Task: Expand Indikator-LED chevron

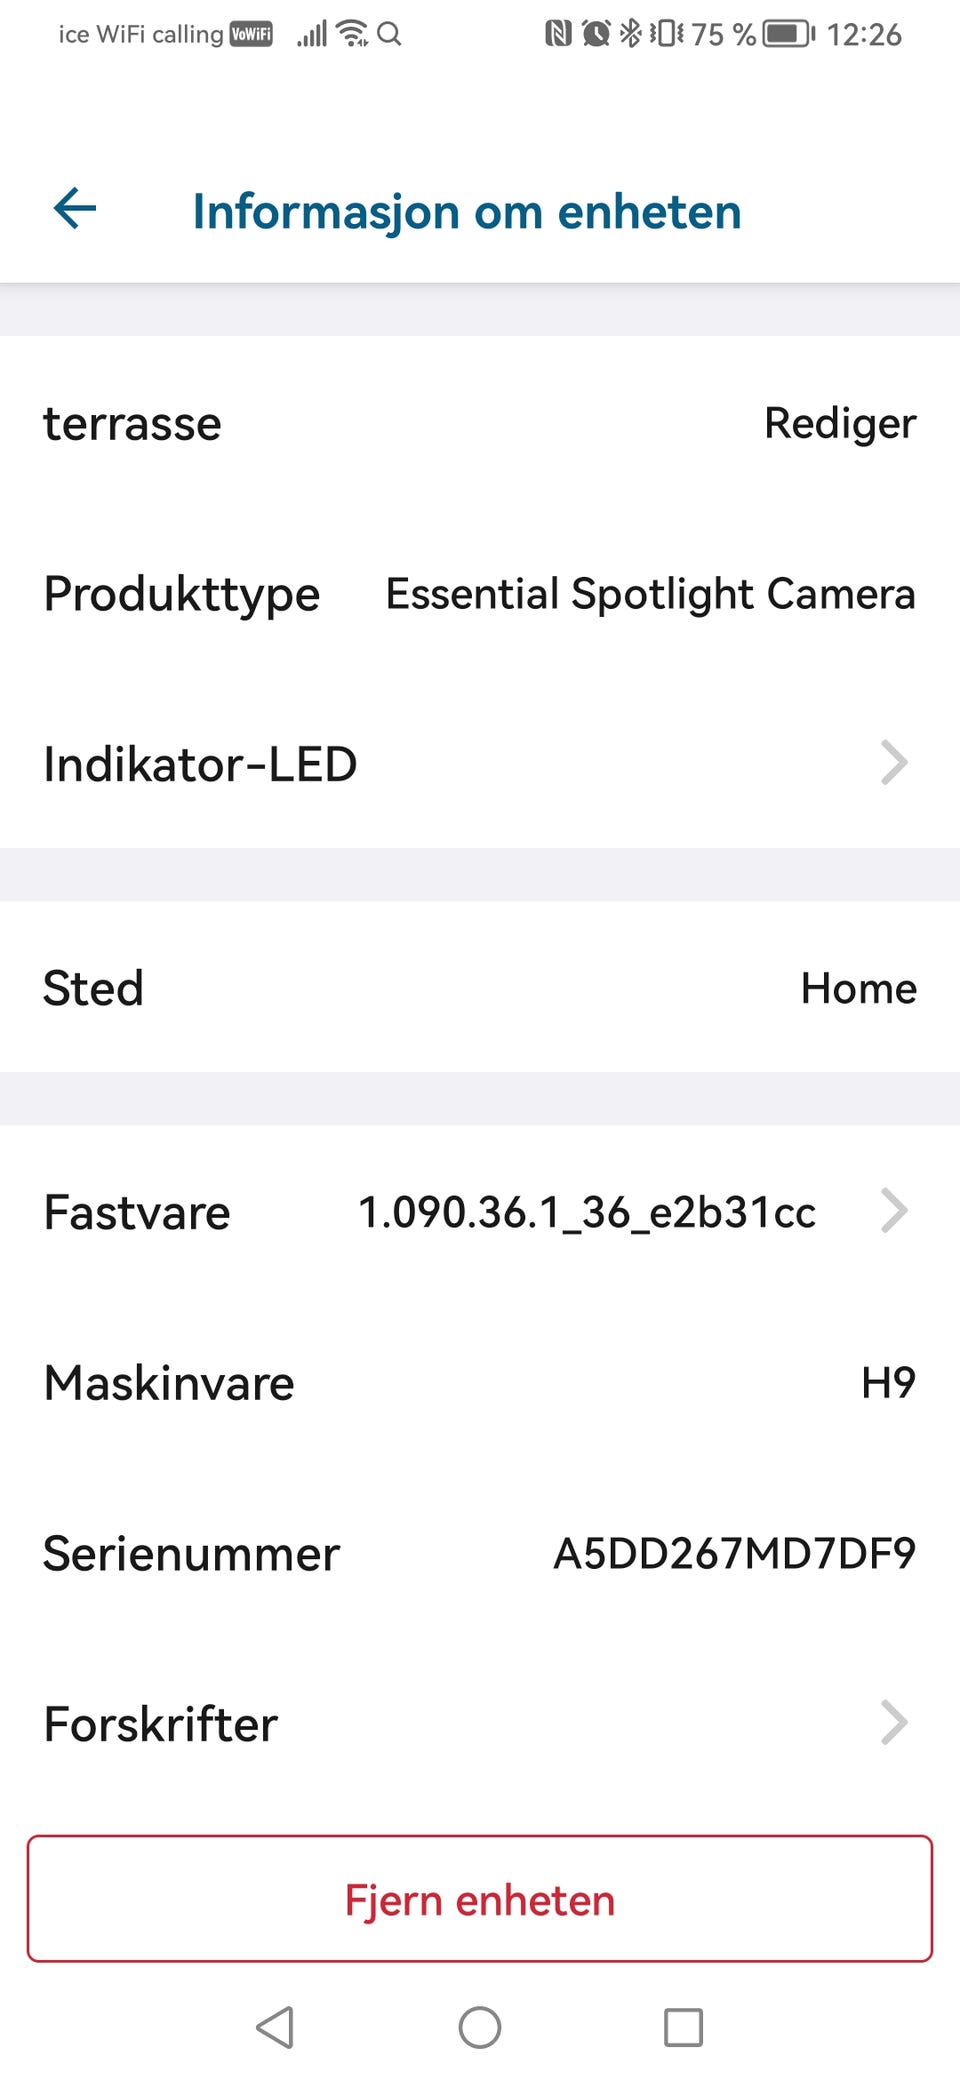Action: tap(894, 762)
